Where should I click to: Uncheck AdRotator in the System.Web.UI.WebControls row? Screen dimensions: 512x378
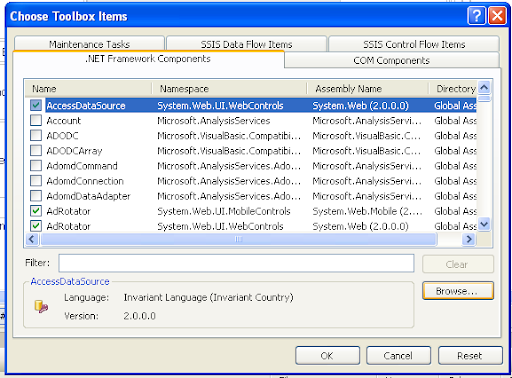36,226
